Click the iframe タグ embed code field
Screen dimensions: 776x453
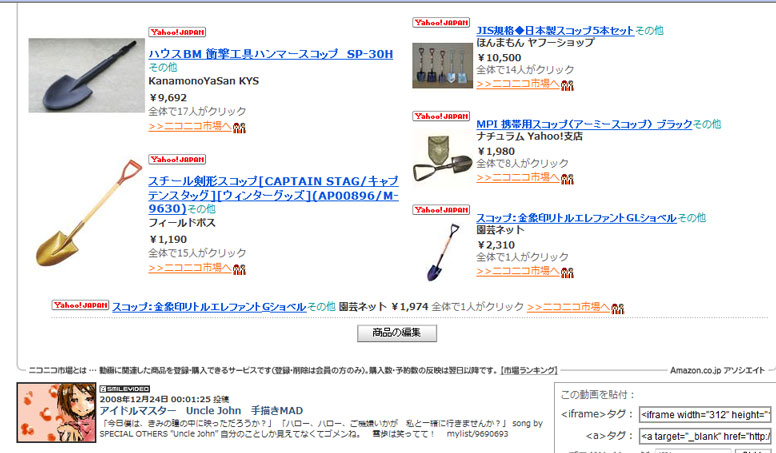(705, 415)
